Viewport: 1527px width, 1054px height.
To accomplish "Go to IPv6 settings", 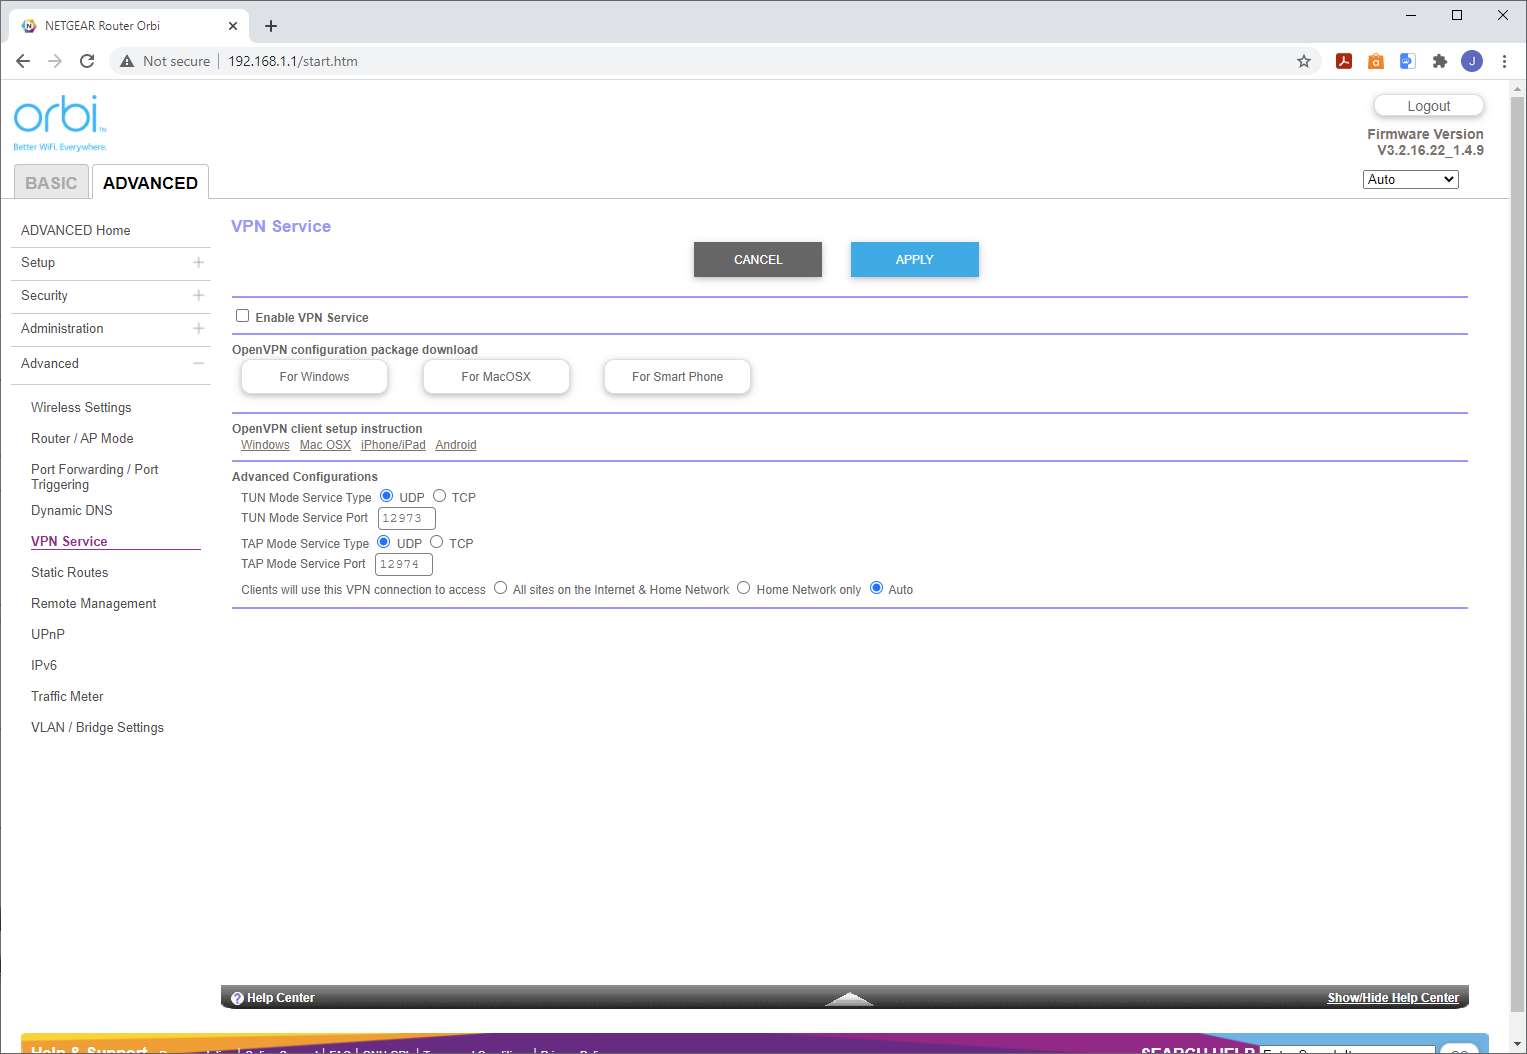I will [44, 665].
